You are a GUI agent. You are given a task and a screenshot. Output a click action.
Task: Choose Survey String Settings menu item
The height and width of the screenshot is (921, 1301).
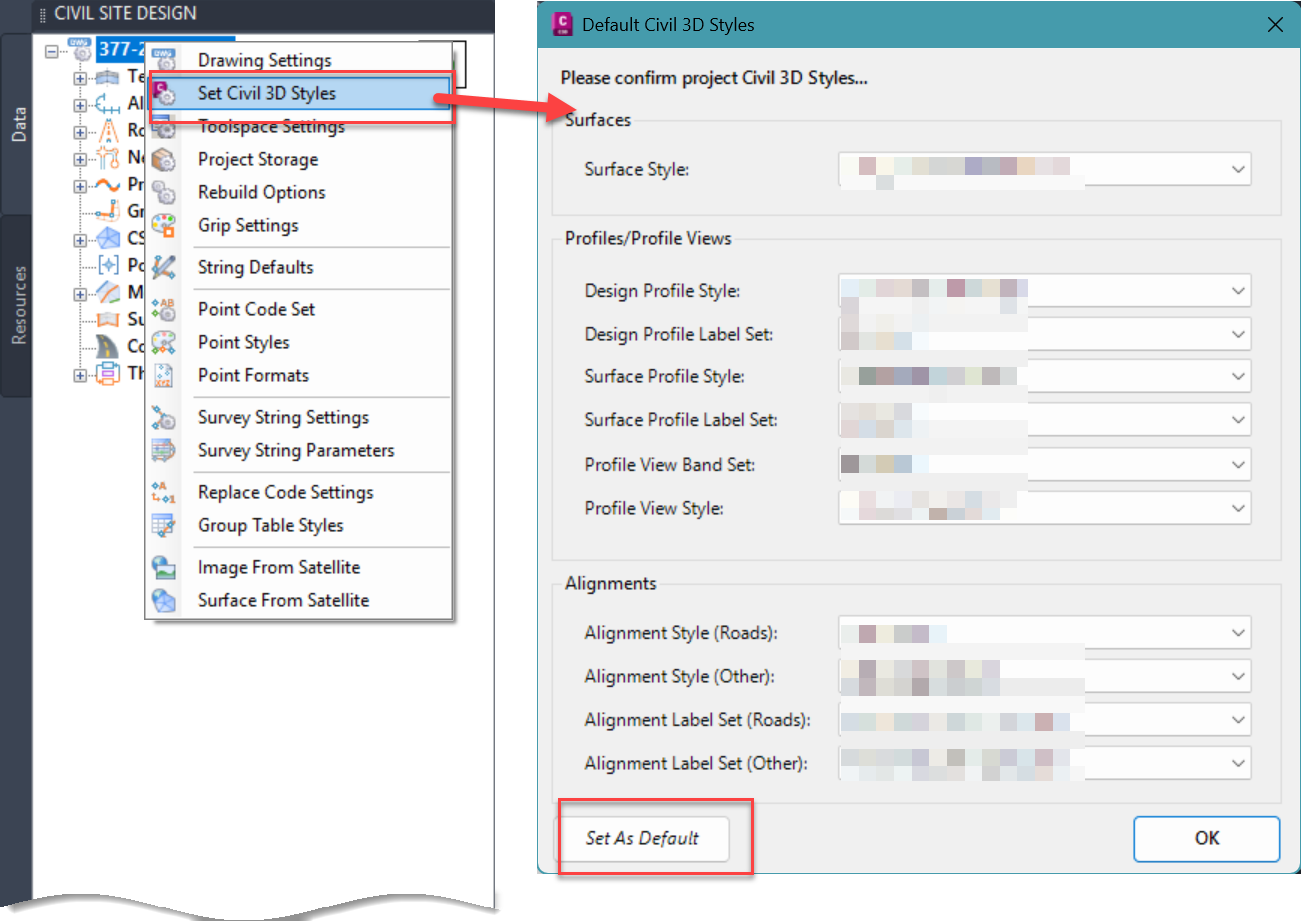point(300,417)
